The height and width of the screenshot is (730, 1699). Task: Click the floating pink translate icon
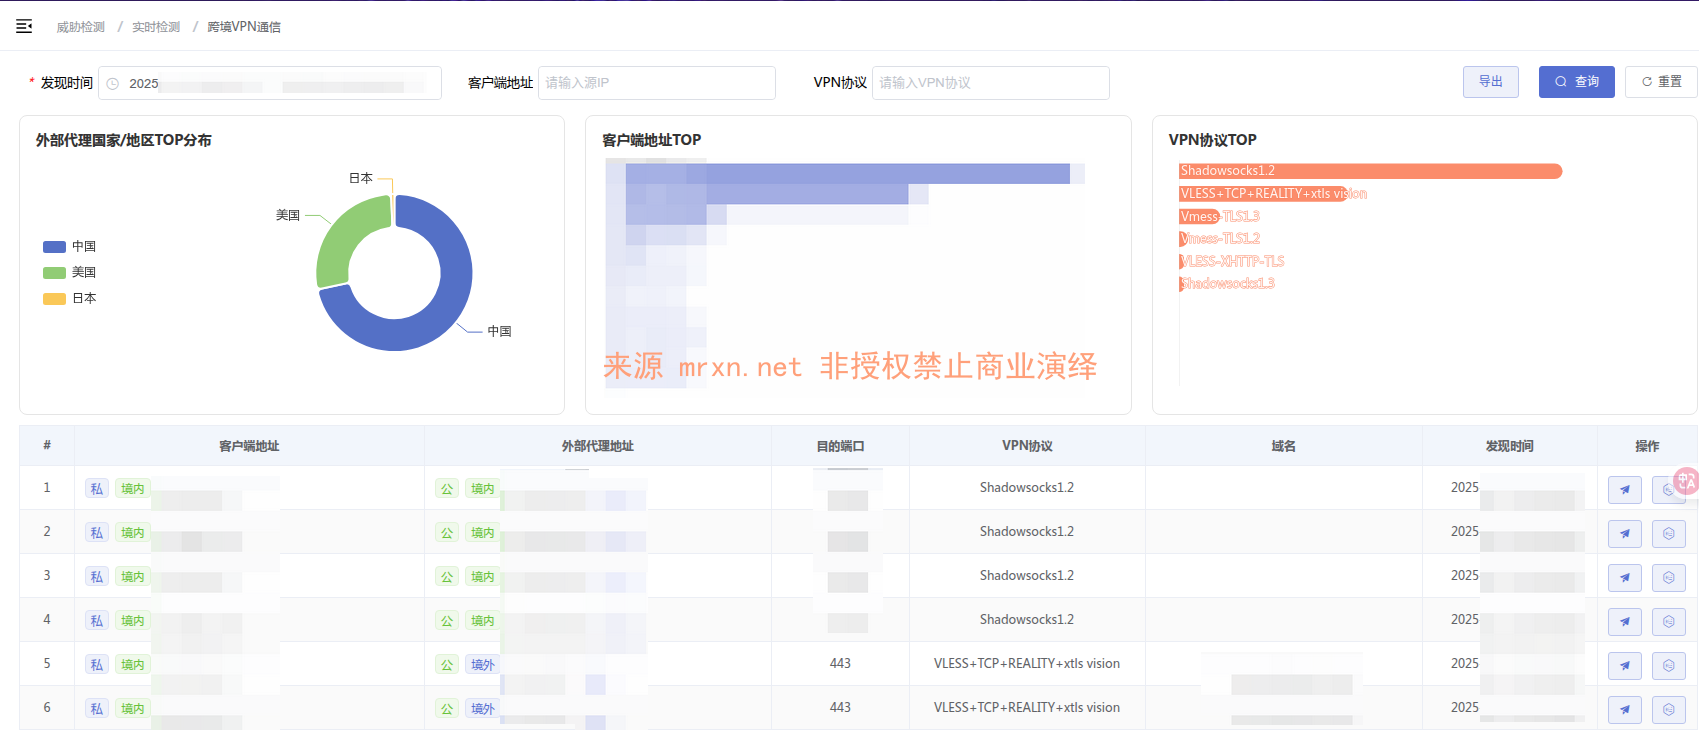1687,481
